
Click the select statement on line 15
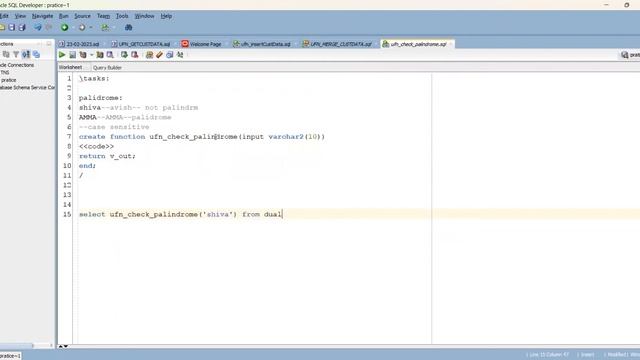(x=180, y=214)
